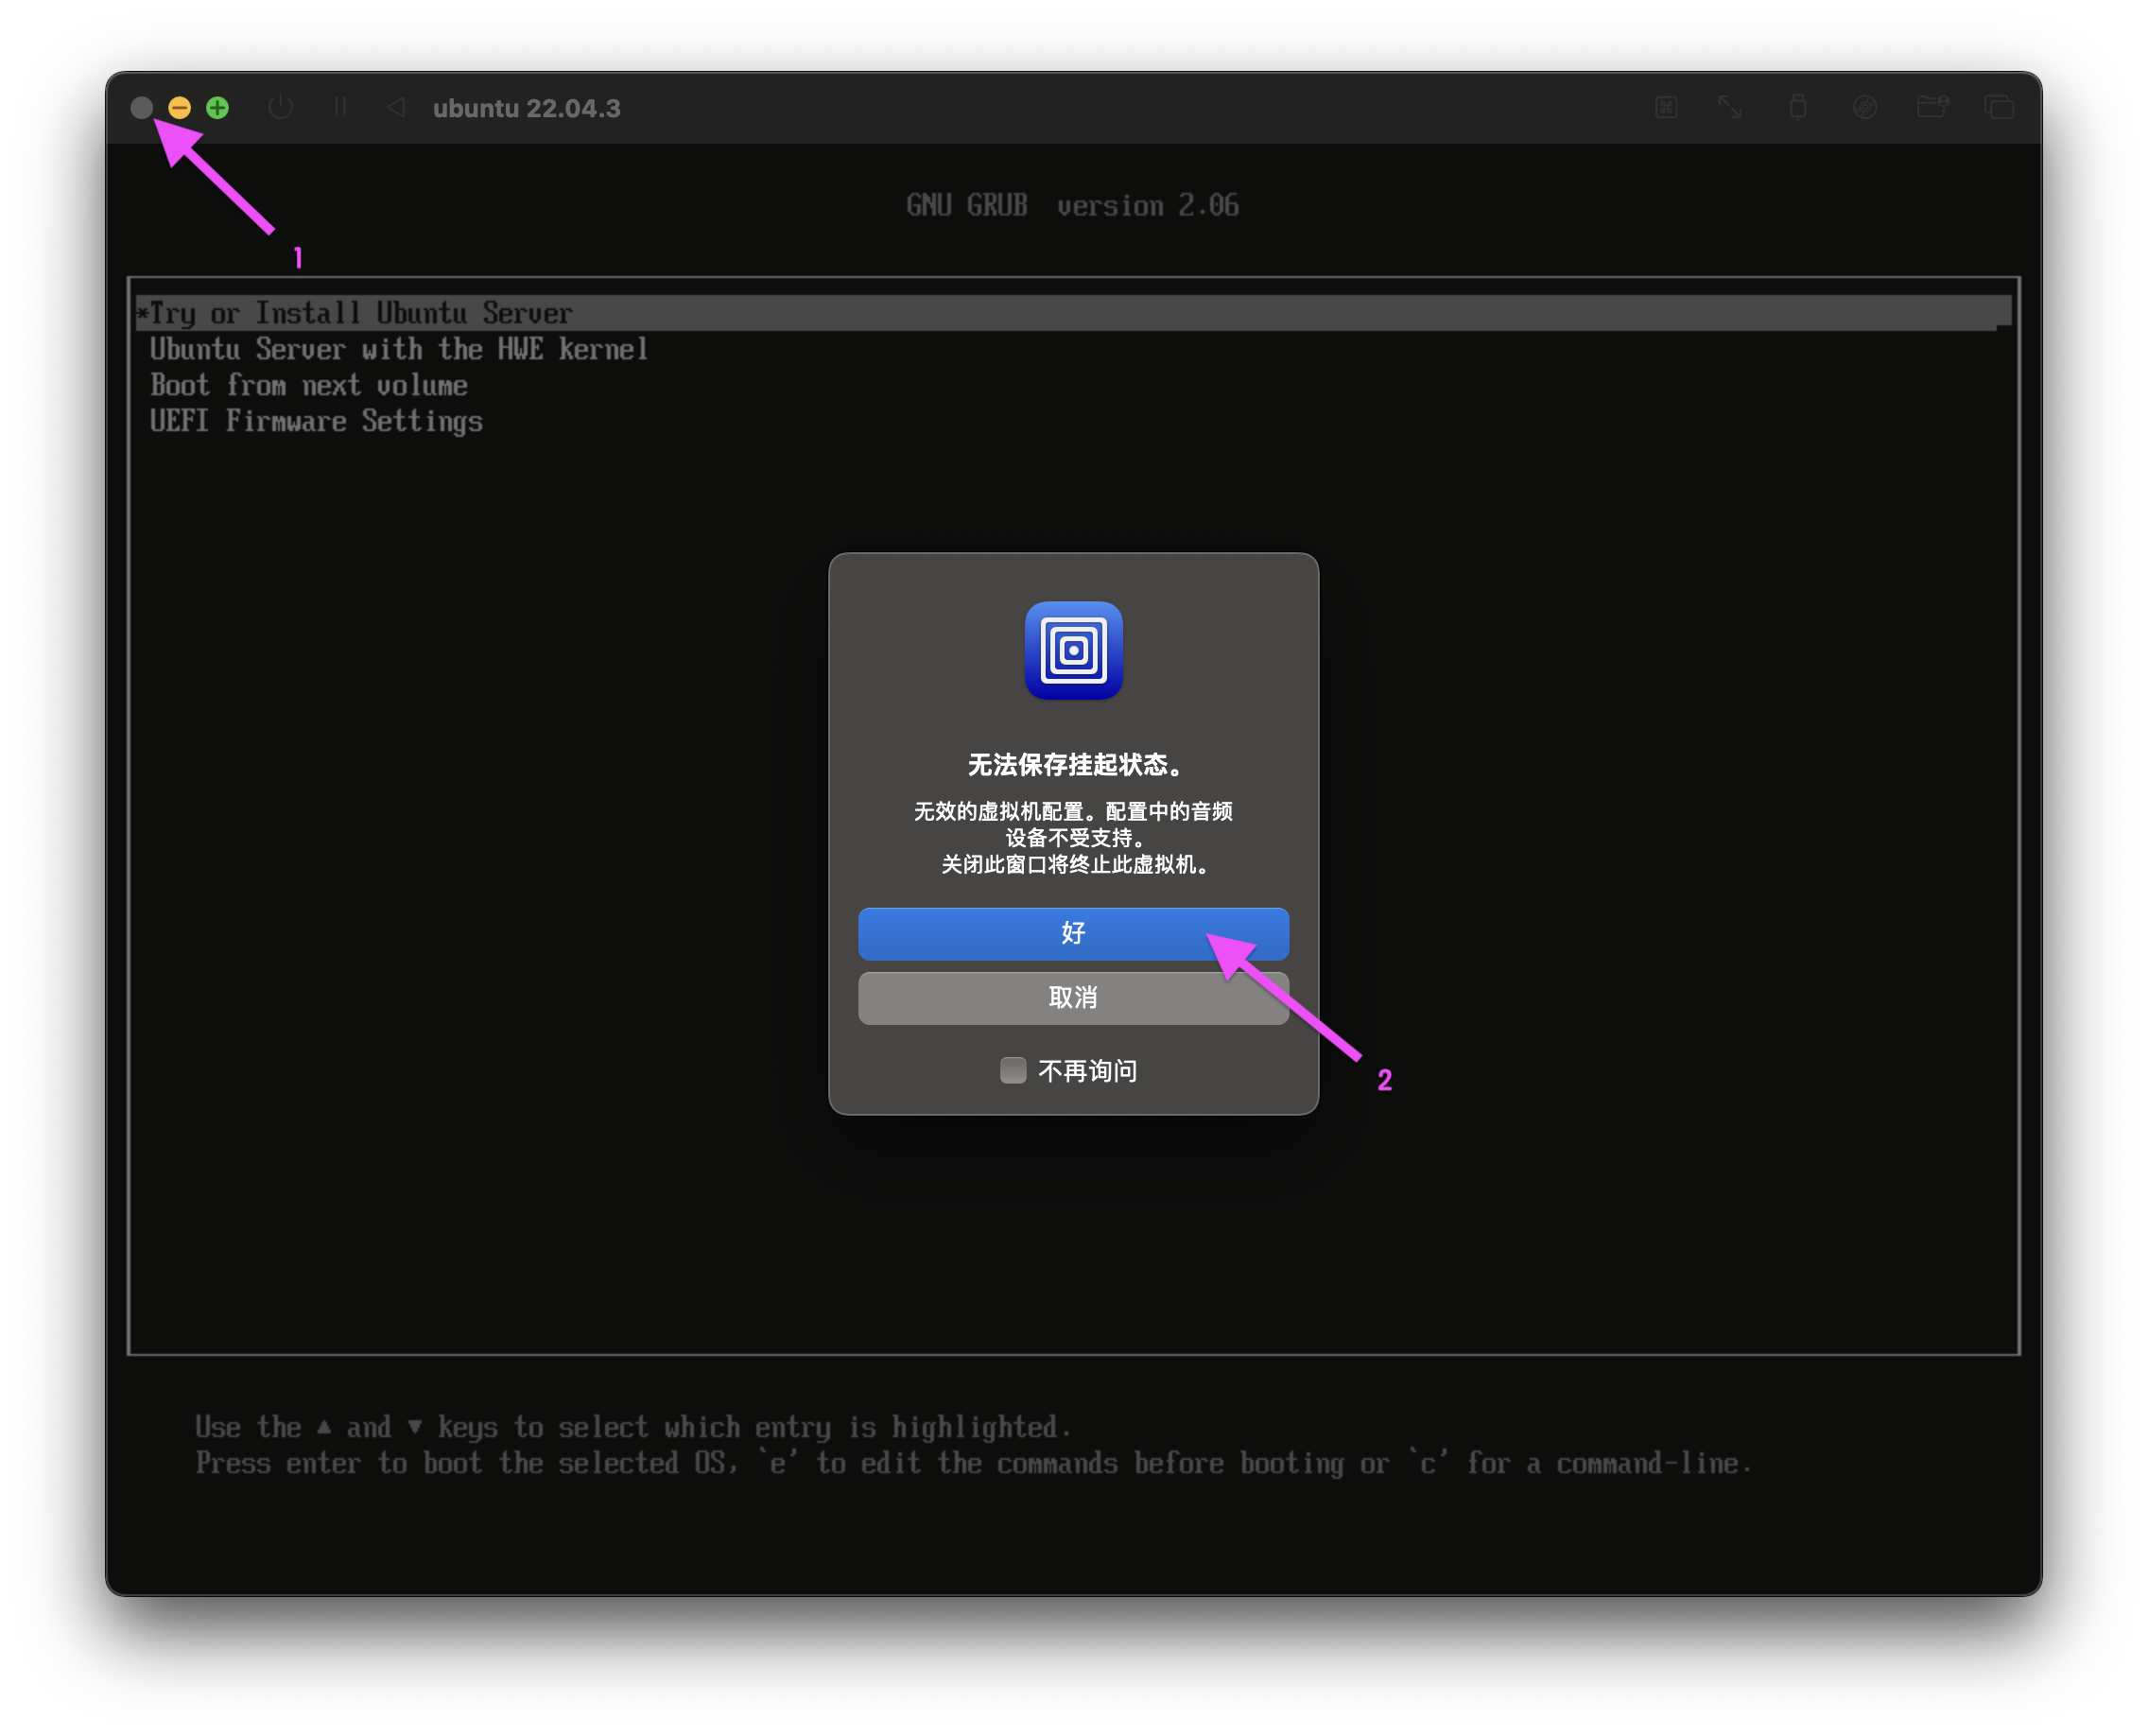Click the pause VM icon
The height and width of the screenshot is (1736, 2148).
tap(340, 107)
